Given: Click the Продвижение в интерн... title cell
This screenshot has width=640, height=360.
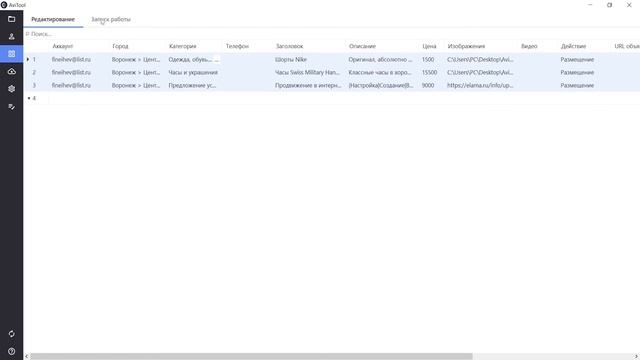Looking at the screenshot, I should click(308, 85).
